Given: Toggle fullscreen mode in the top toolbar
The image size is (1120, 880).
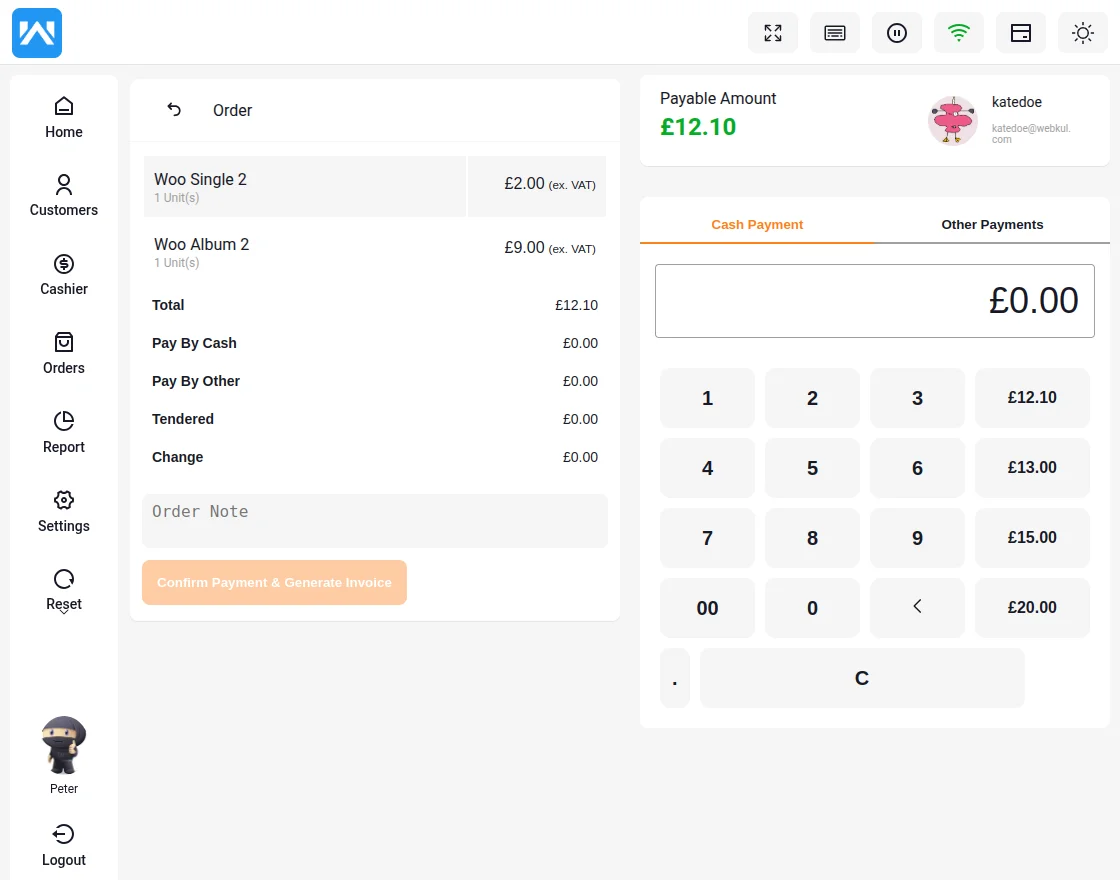Looking at the screenshot, I should (x=772, y=32).
